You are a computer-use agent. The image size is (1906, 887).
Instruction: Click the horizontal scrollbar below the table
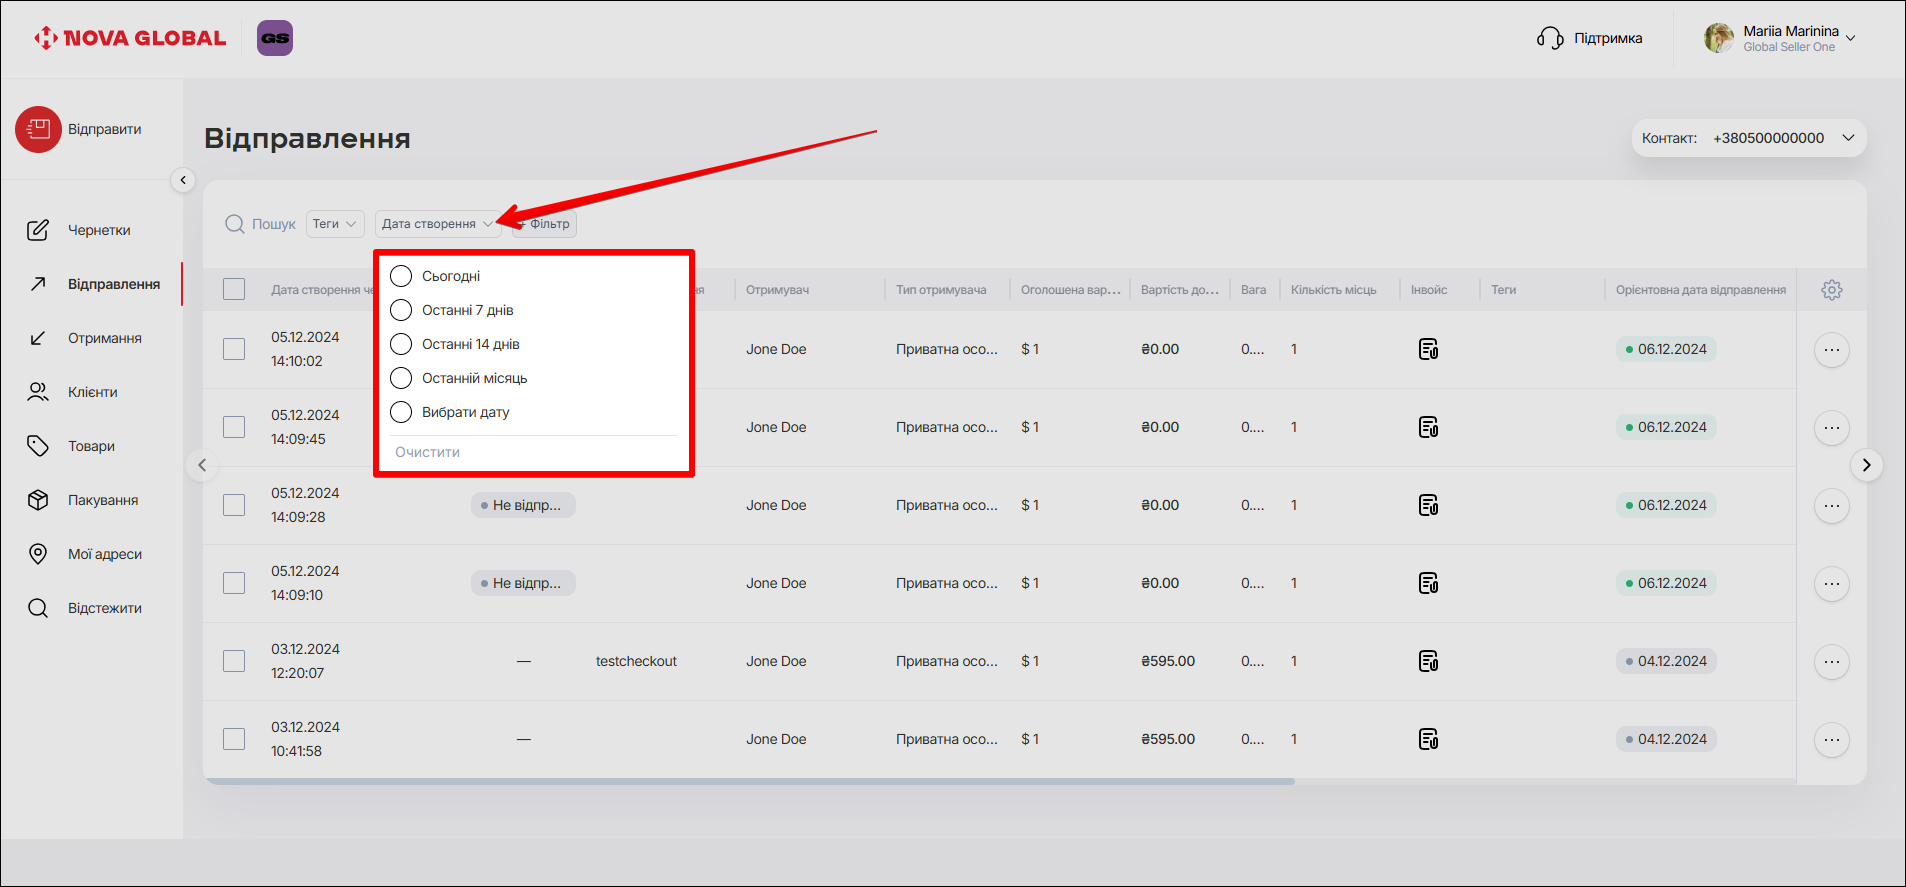[750, 781]
